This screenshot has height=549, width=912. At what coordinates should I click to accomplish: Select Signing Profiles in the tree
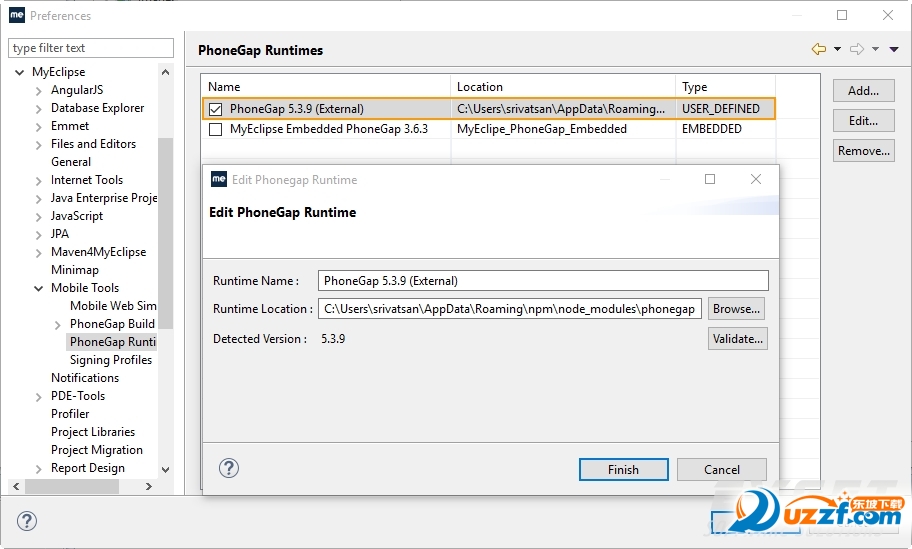(x=110, y=360)
